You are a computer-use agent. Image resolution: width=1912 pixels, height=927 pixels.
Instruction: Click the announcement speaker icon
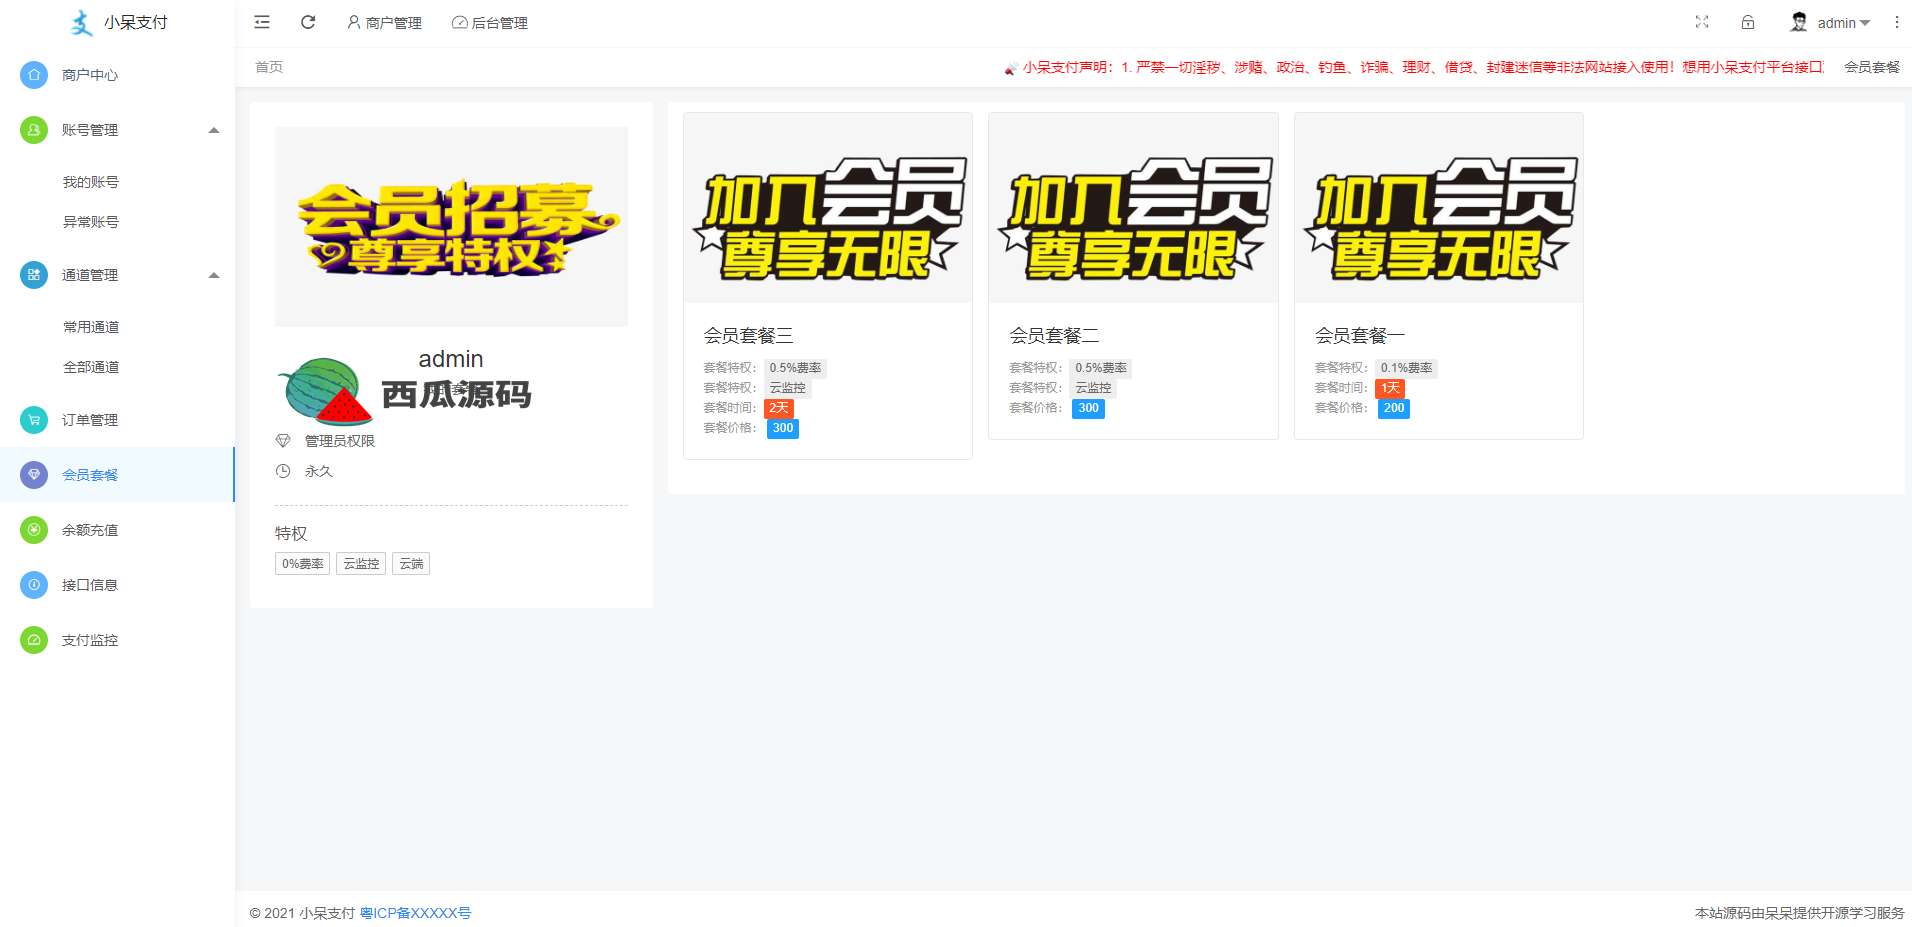click(x=1011, y=68)
